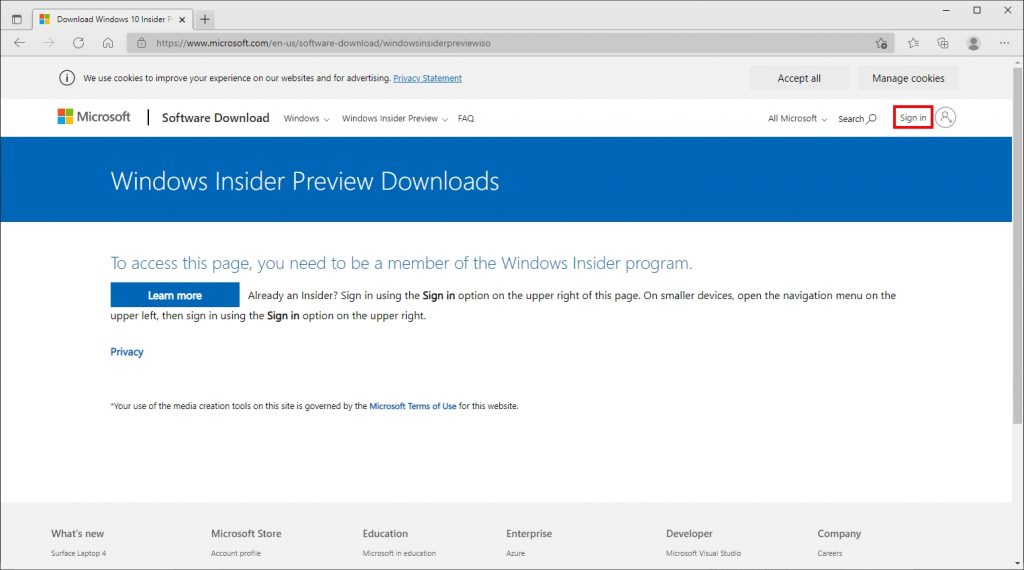Click the browser back arrow
This screenshot has width=1024, height=570.
pos(20,43)
